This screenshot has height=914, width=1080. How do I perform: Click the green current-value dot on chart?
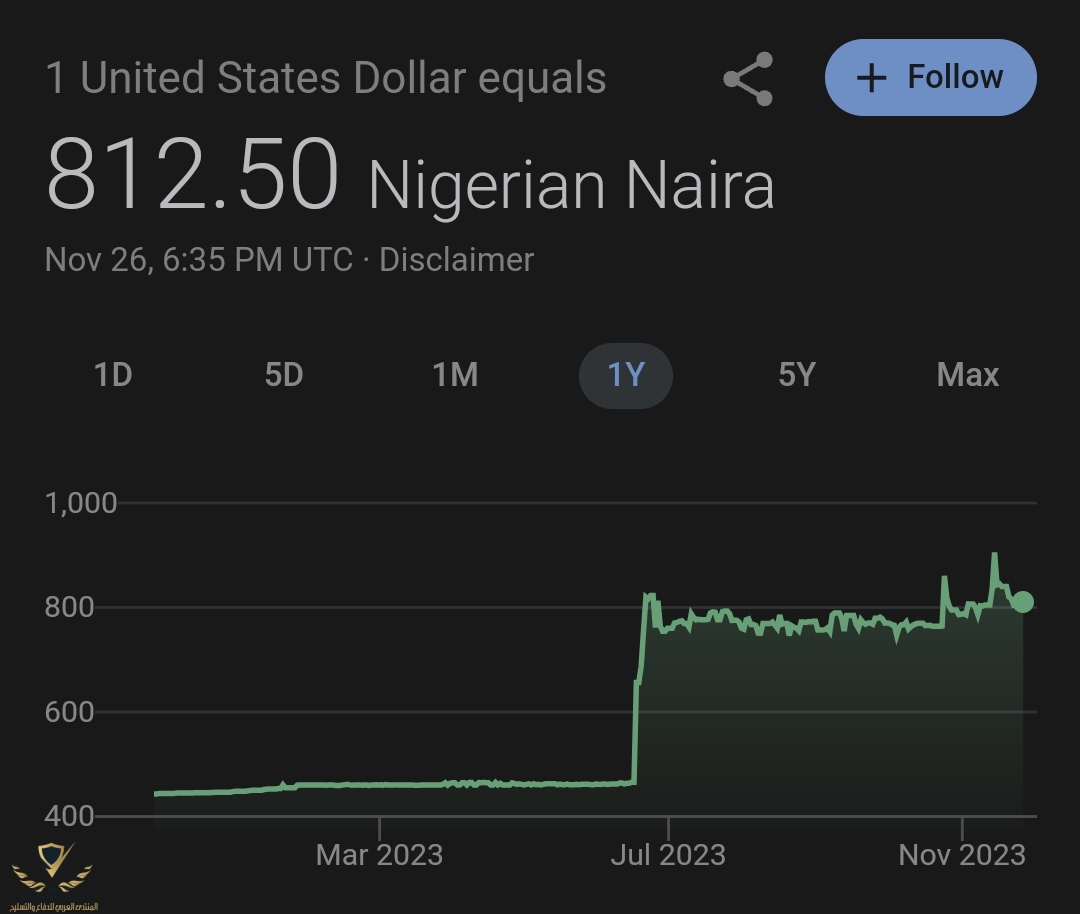click(1022, 602)
